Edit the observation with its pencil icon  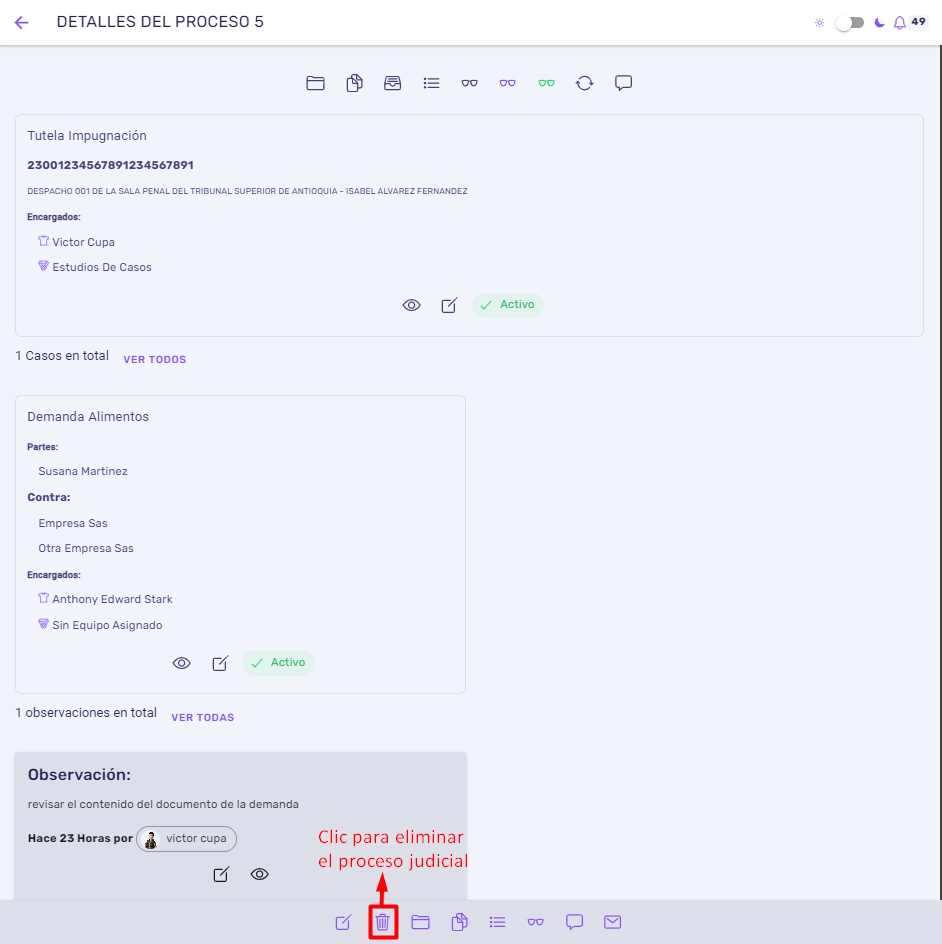[221, 874]
